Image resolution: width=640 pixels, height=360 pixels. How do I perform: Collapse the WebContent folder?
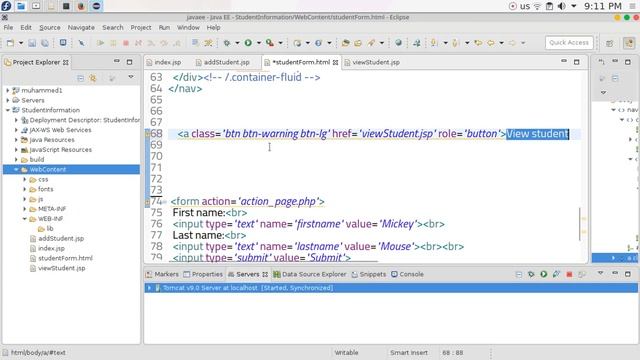coord(16,169)
